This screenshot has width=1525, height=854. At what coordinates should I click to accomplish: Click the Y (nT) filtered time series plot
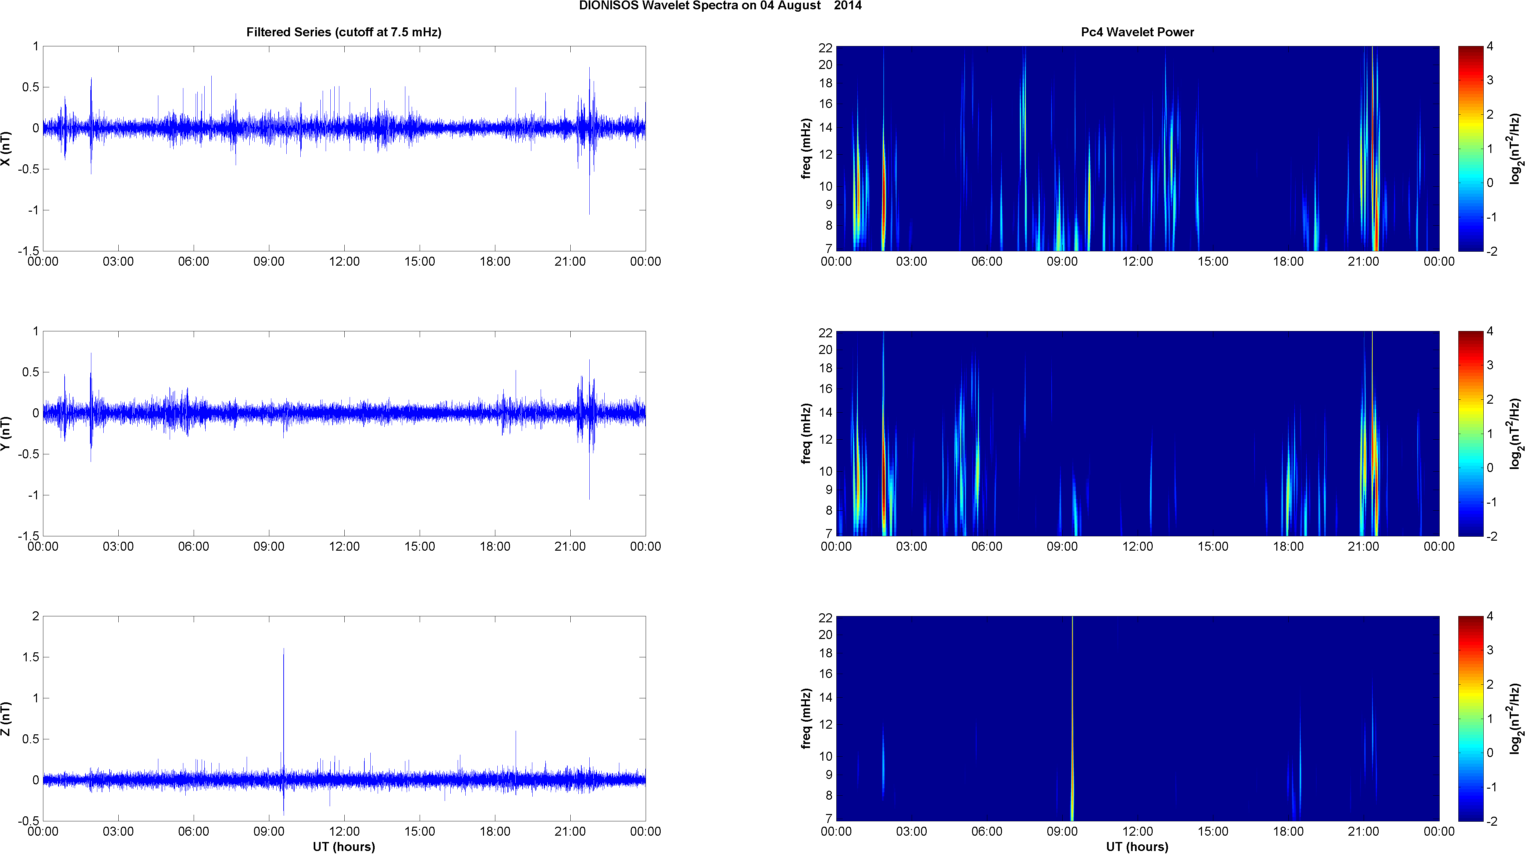[344, 433]
